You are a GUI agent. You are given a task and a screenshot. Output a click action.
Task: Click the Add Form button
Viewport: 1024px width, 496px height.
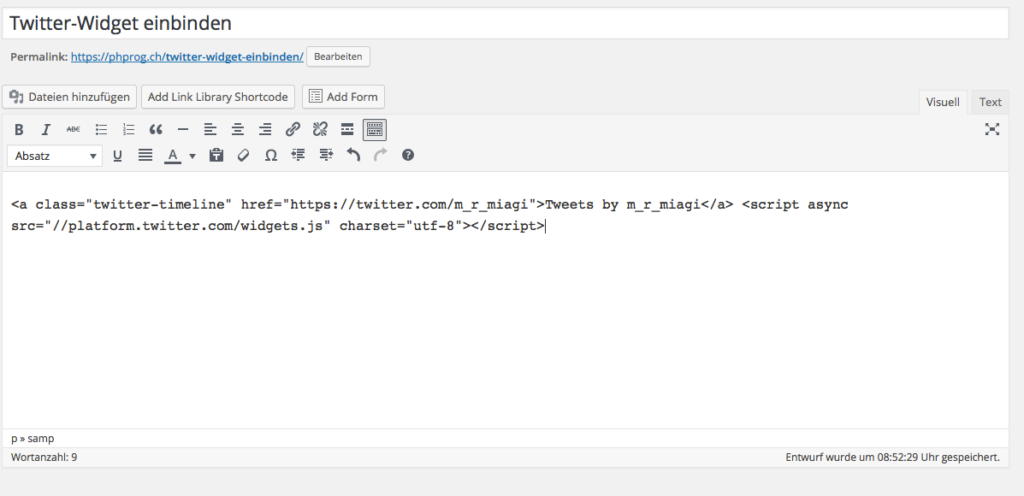(343, 97)
